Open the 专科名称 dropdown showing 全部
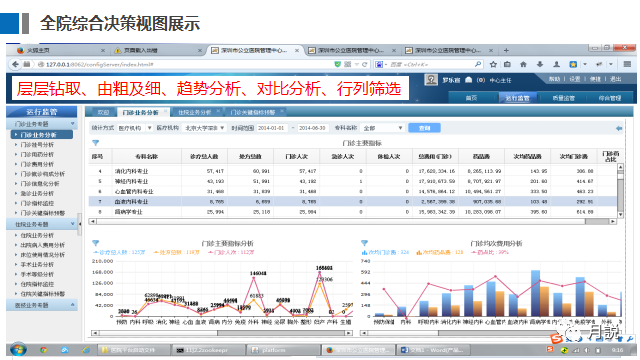The height and width of the screenshot is (360, 640). click(383, 128)
